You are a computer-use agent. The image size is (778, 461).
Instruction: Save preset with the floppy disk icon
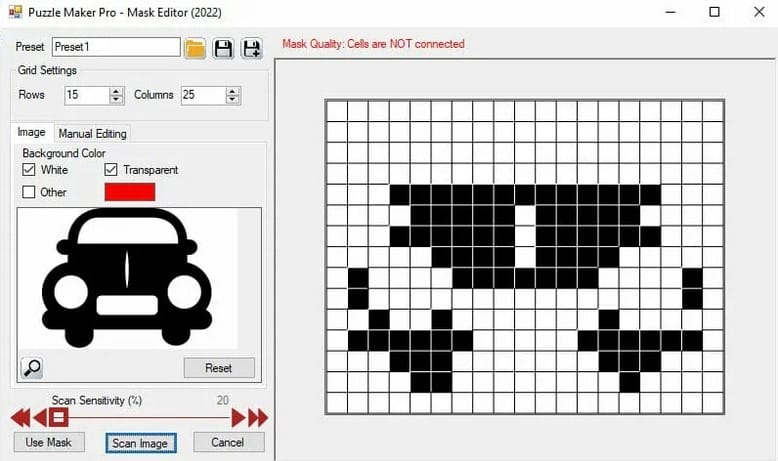tap(224, 47)
